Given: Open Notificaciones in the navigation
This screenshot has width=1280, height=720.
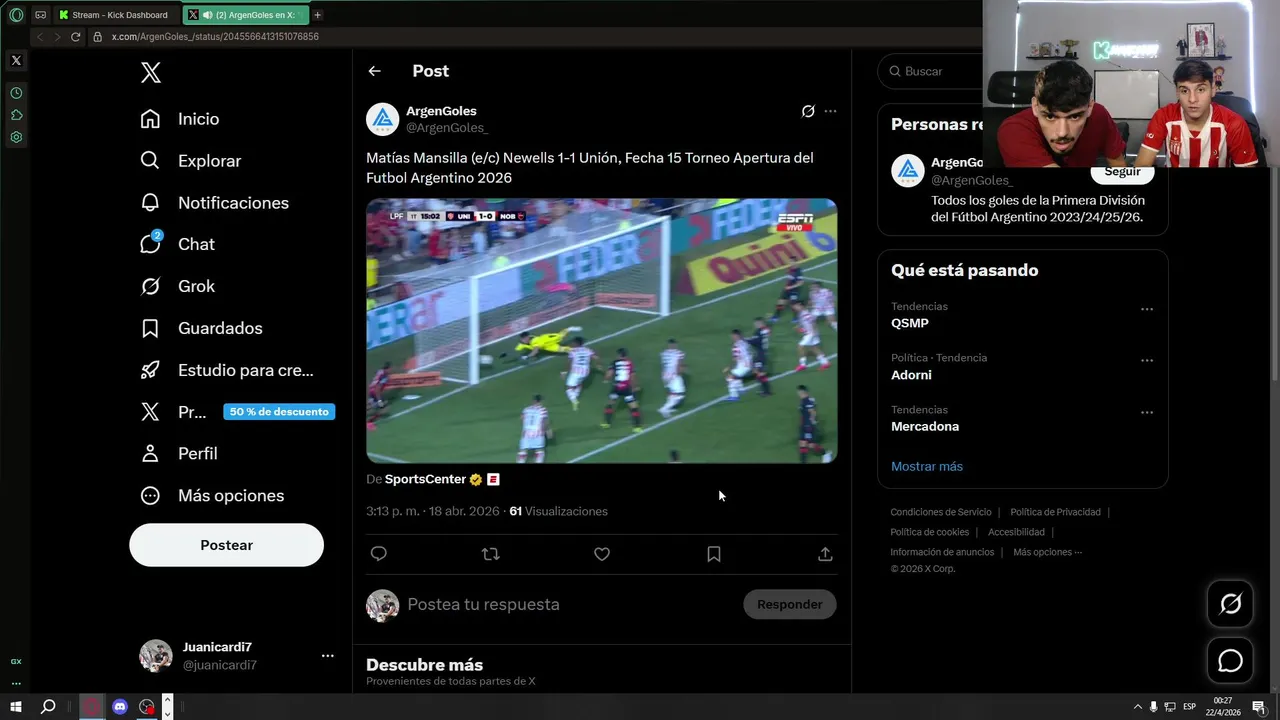Looking at the screenshot, I should click(214, 203).
